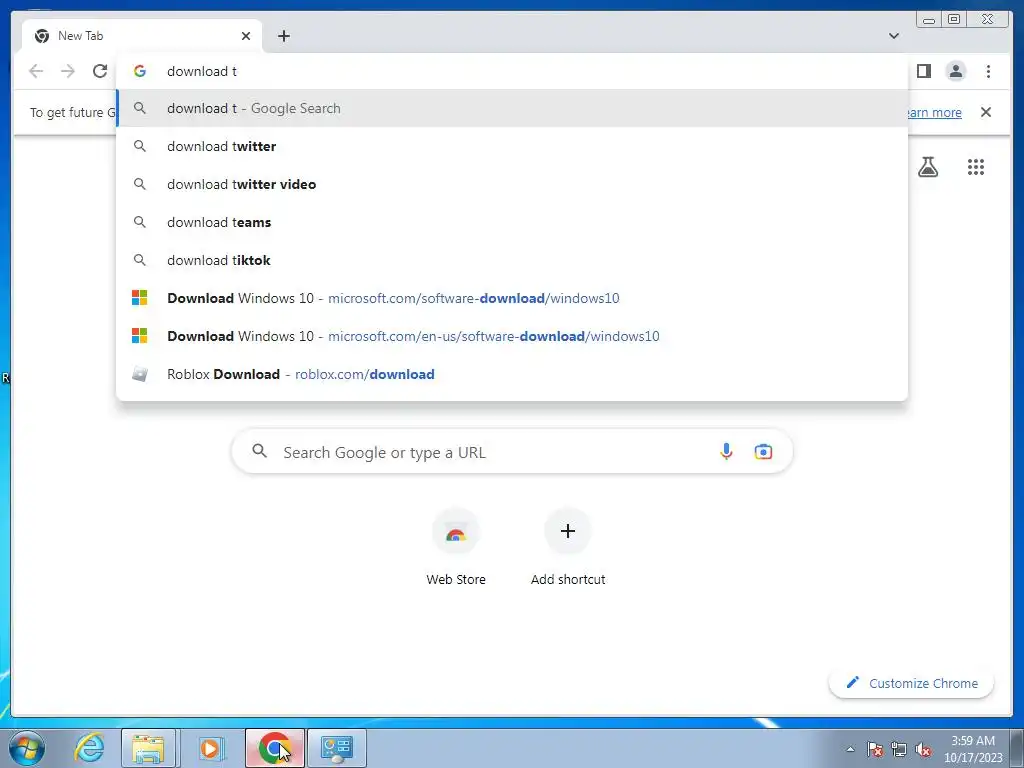Open the network status tray icon

pyautogui.click(x=899, y=749)
